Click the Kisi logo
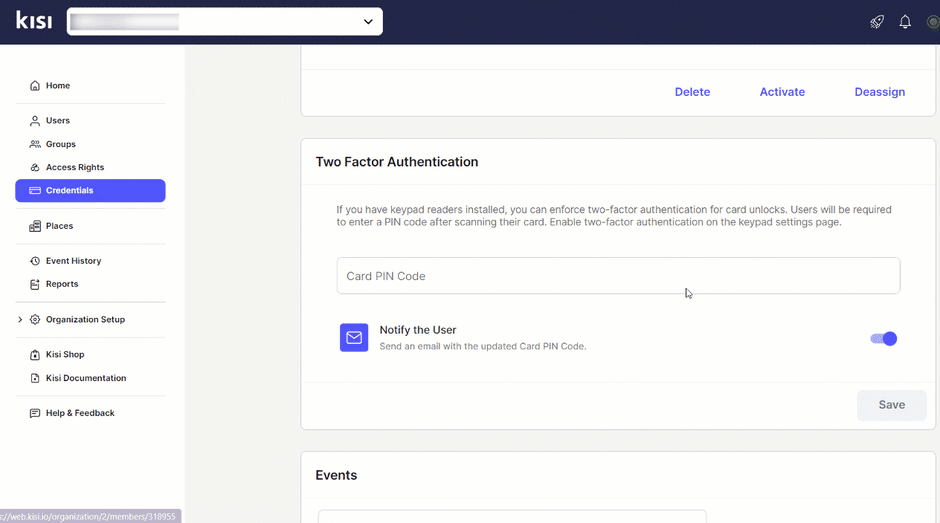The width and height of the screenshot is (940, 523). coord(34,21)
